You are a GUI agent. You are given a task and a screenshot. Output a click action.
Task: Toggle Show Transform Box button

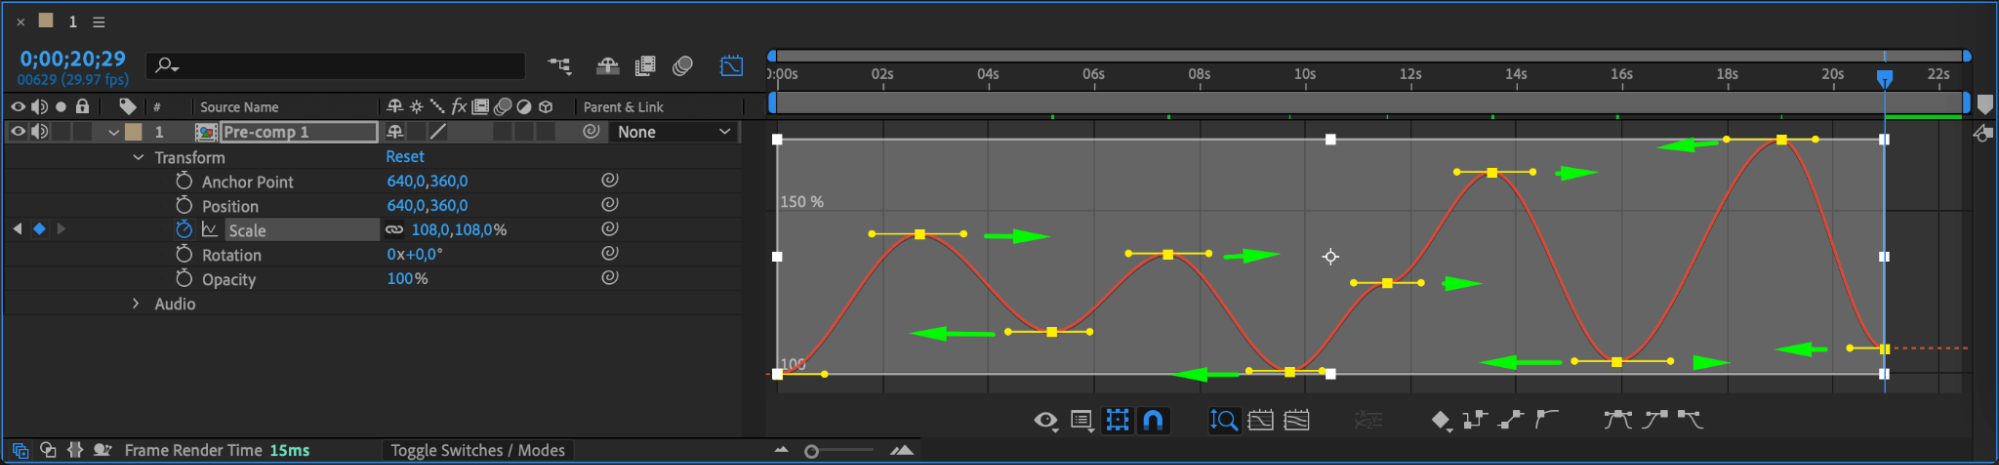point(1118,420)
